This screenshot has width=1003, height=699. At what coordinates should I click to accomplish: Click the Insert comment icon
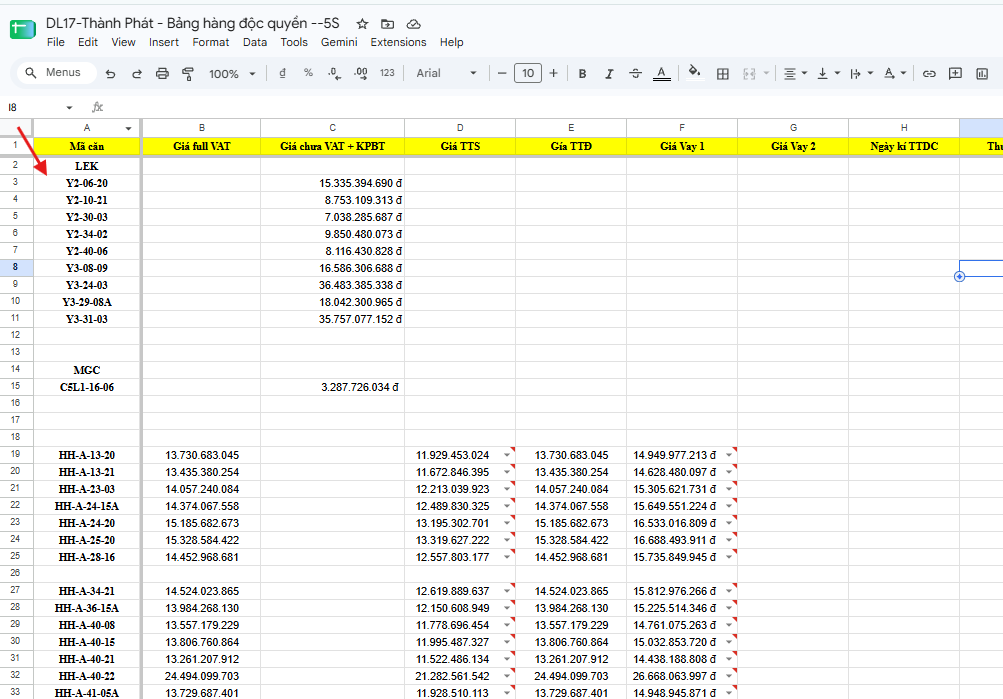click(x=955, y=74)
